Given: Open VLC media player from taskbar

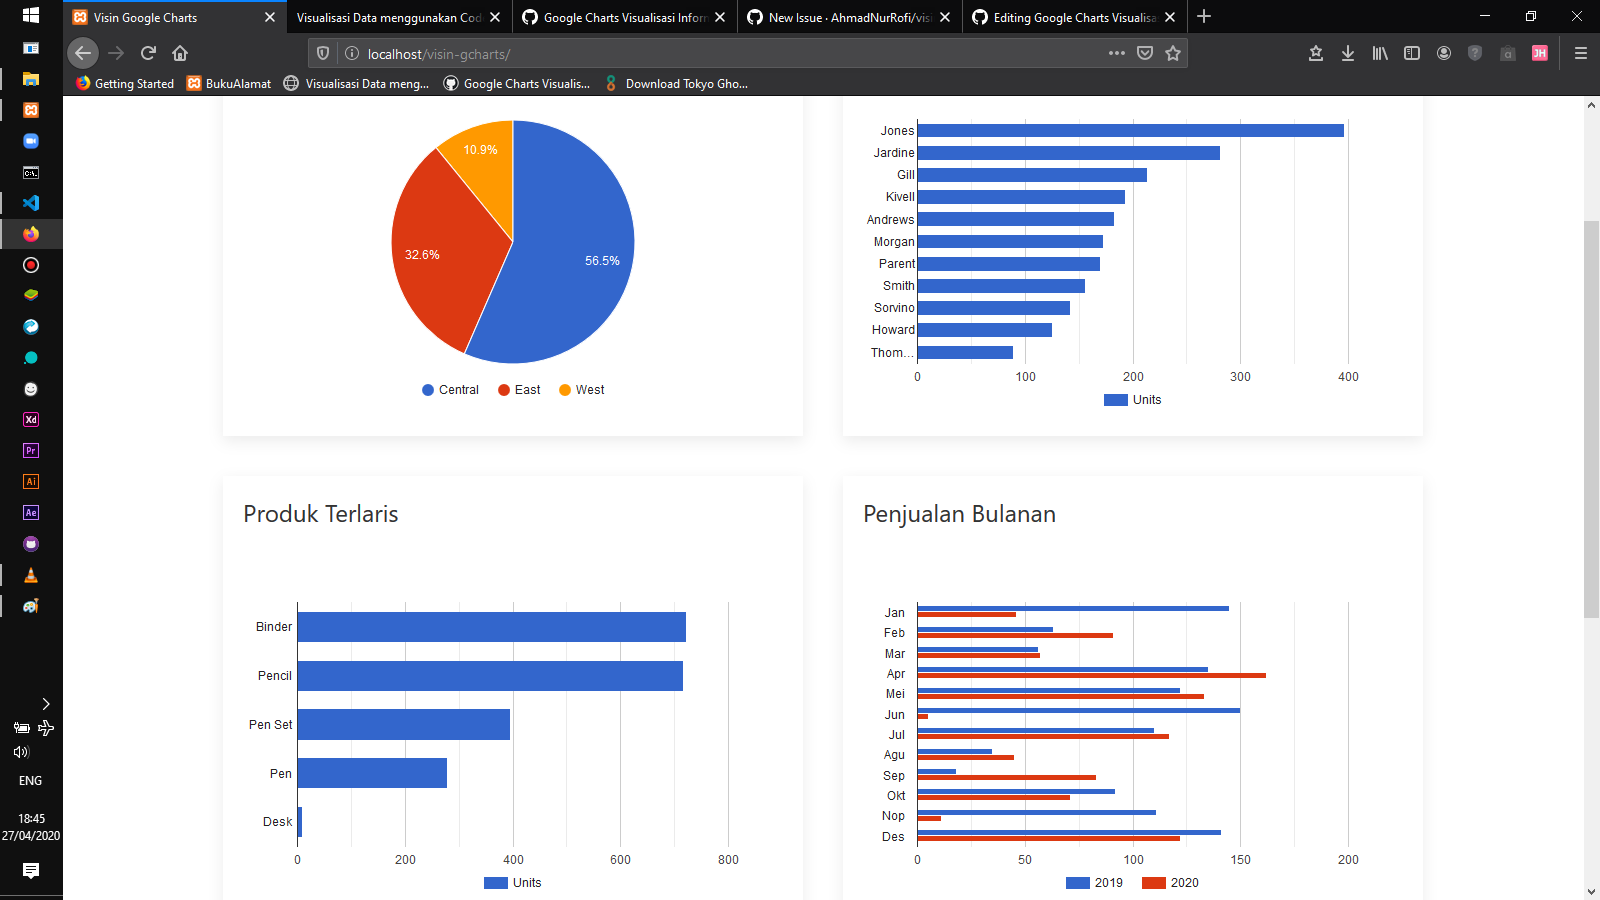Looking at the screenshot, I should pyautogui.click(x=31, y=575).
